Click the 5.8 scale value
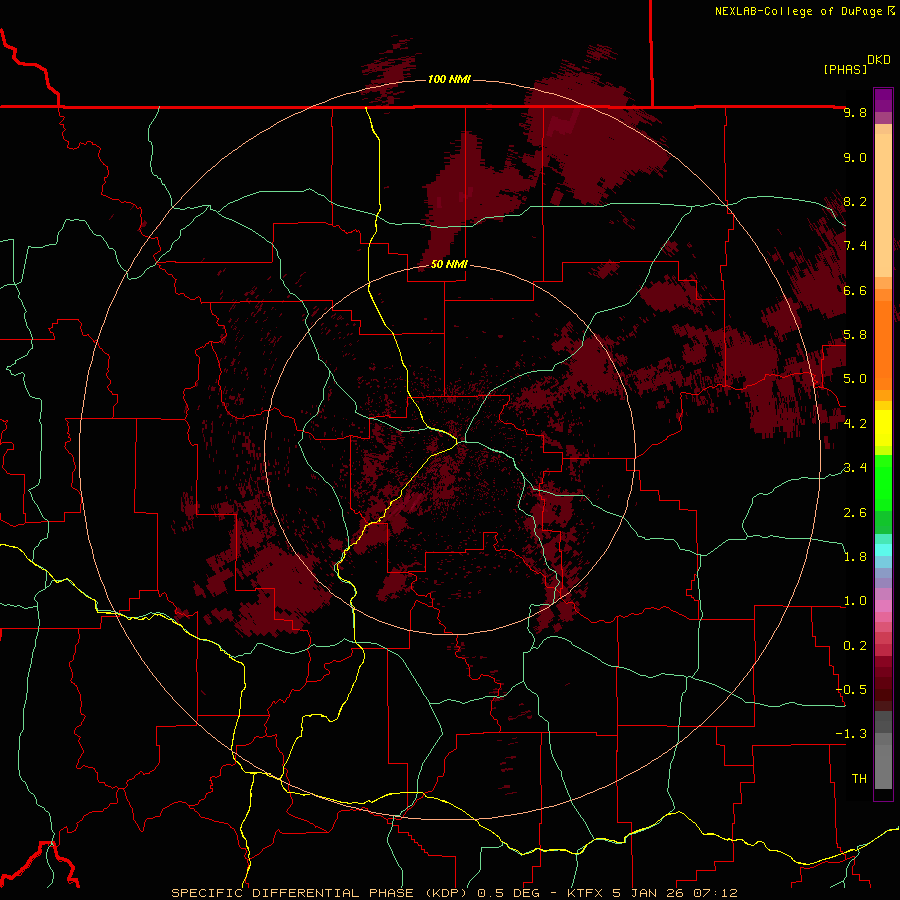 tap(855, 335)
